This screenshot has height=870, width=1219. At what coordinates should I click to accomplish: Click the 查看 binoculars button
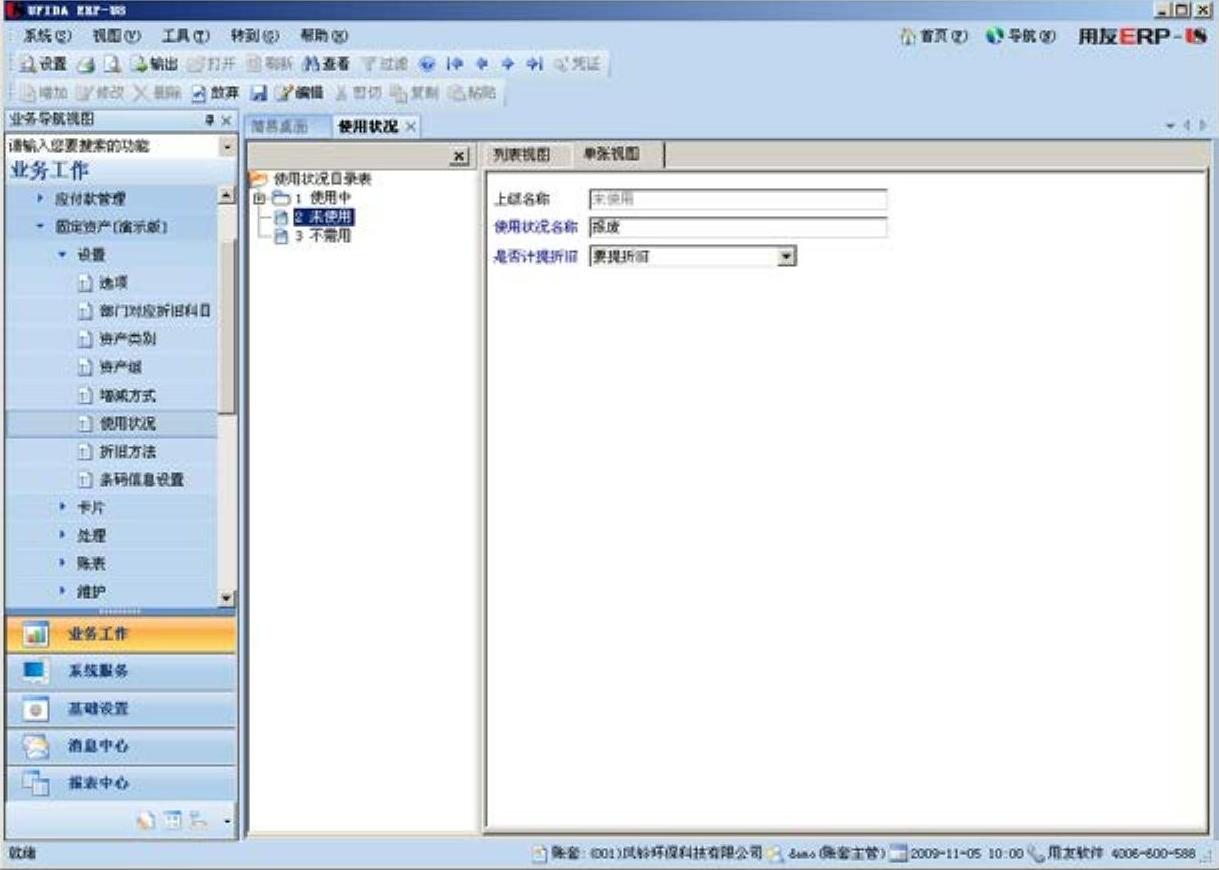point(326,64)
